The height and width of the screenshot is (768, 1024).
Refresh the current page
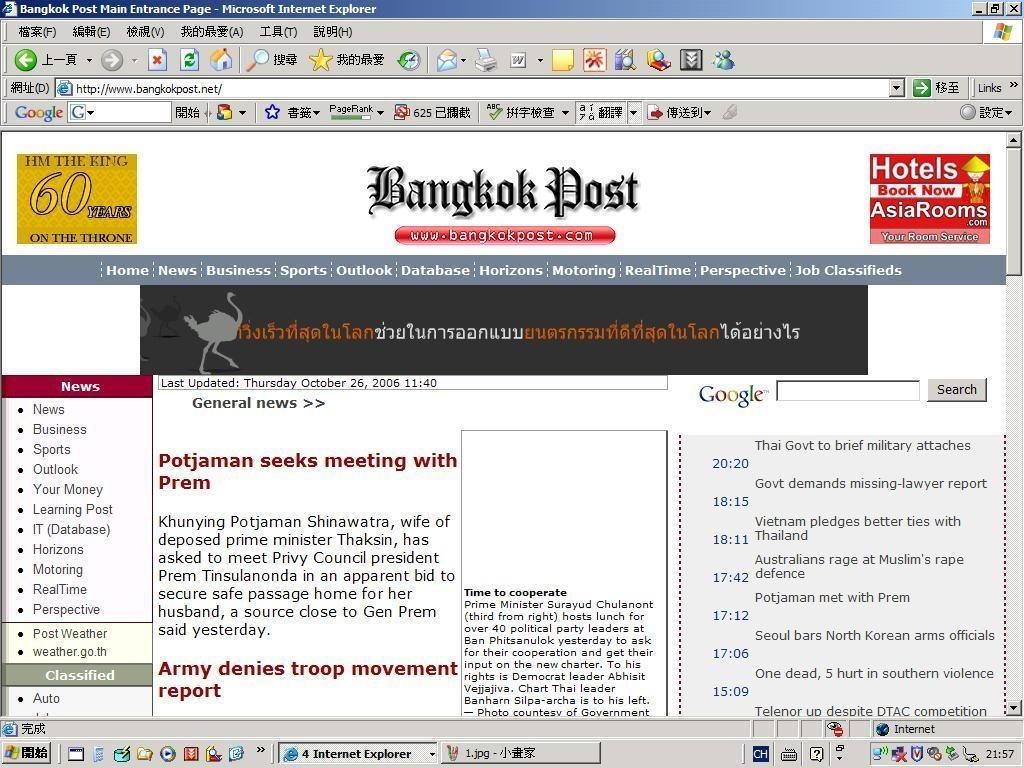click(189, 60)
